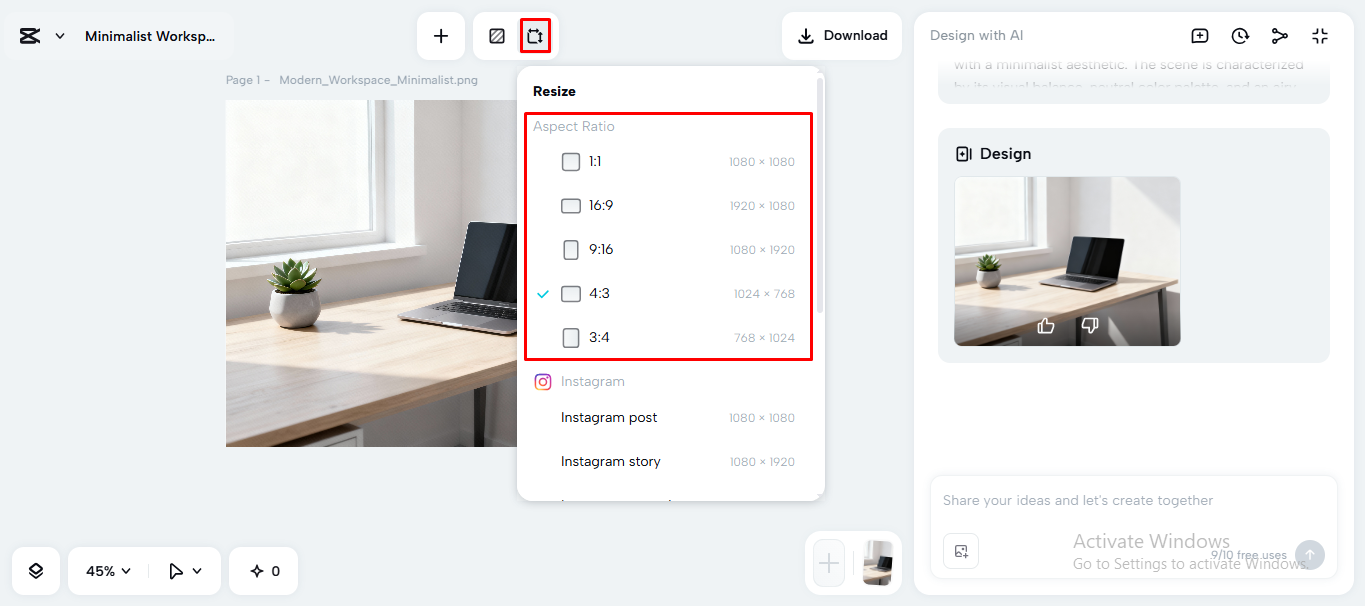Click the 16:9 landscape shape icon
Viewport: 1365px width, 606px height.
pyautogui.click(x=571, y=206)
